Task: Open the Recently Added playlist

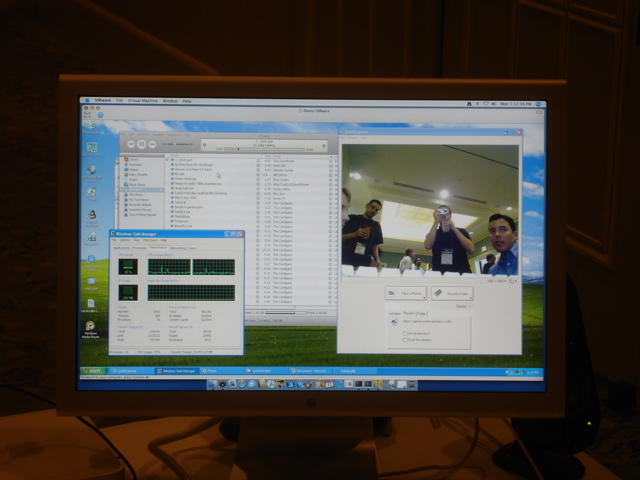Action: click(138, 205)
